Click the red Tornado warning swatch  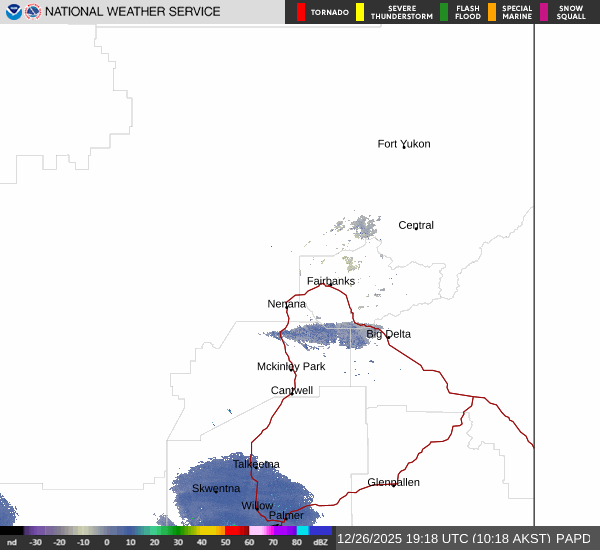coord(301,12)
